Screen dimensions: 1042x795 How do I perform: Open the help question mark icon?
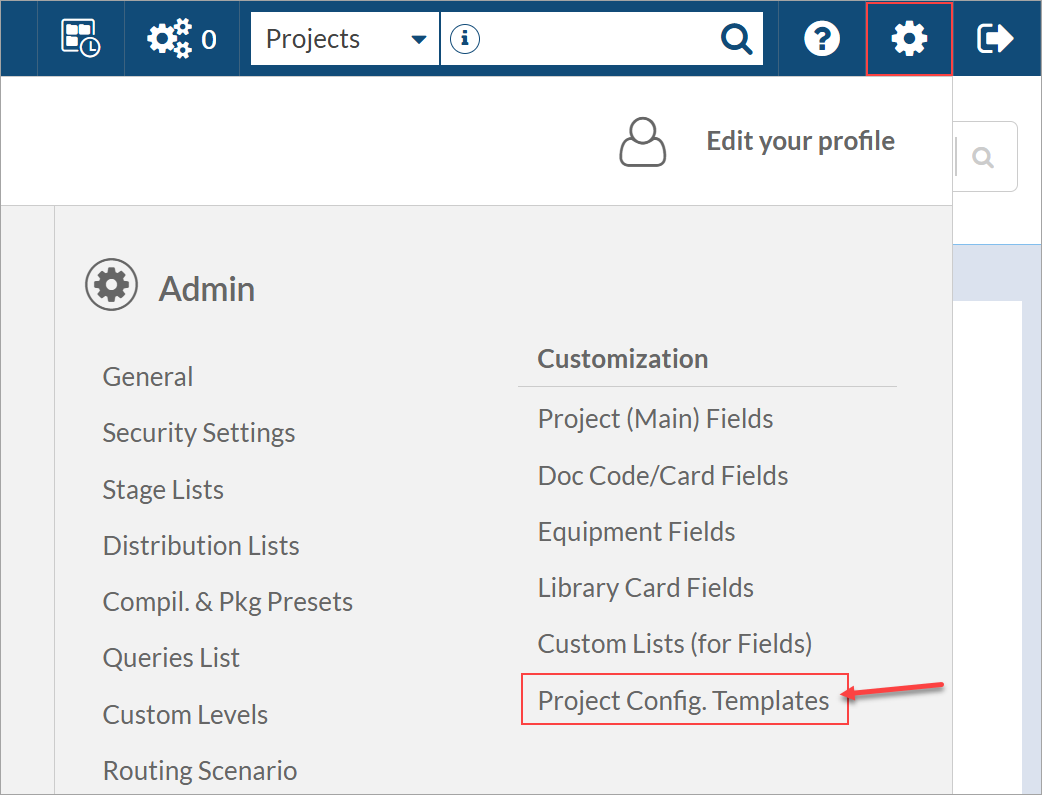point(822,39)
